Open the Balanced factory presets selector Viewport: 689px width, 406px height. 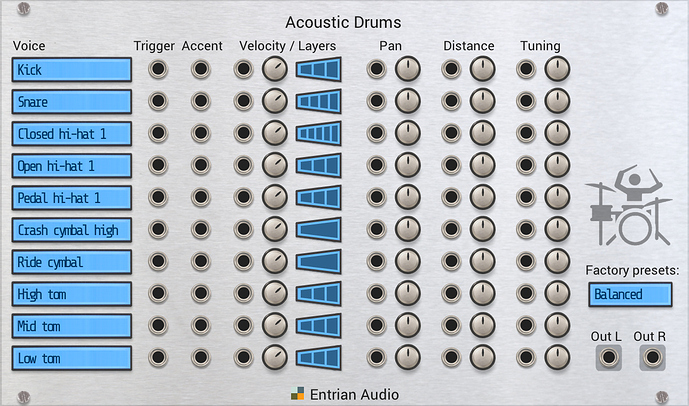click(x=630, y=294)
